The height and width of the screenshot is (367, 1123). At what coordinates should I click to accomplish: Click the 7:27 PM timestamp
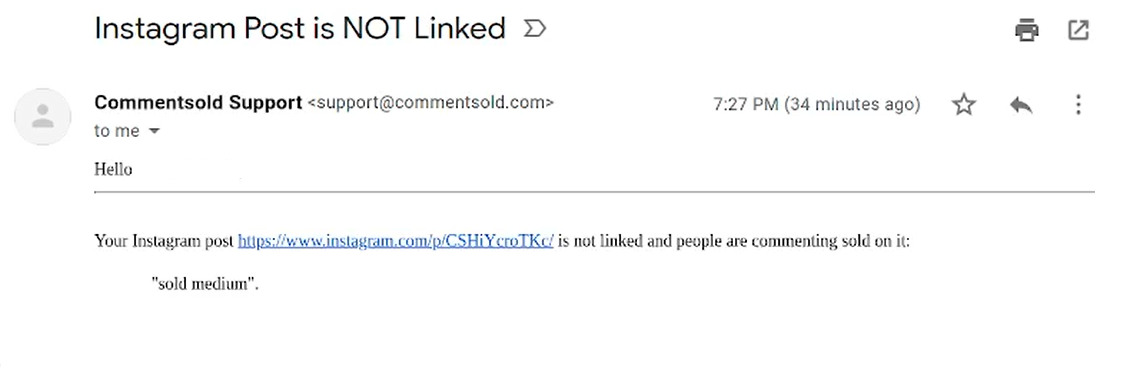(745, 105)
